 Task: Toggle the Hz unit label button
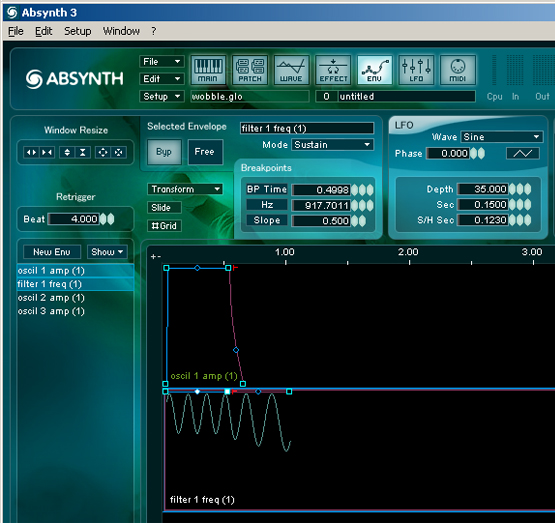(267, 205)
